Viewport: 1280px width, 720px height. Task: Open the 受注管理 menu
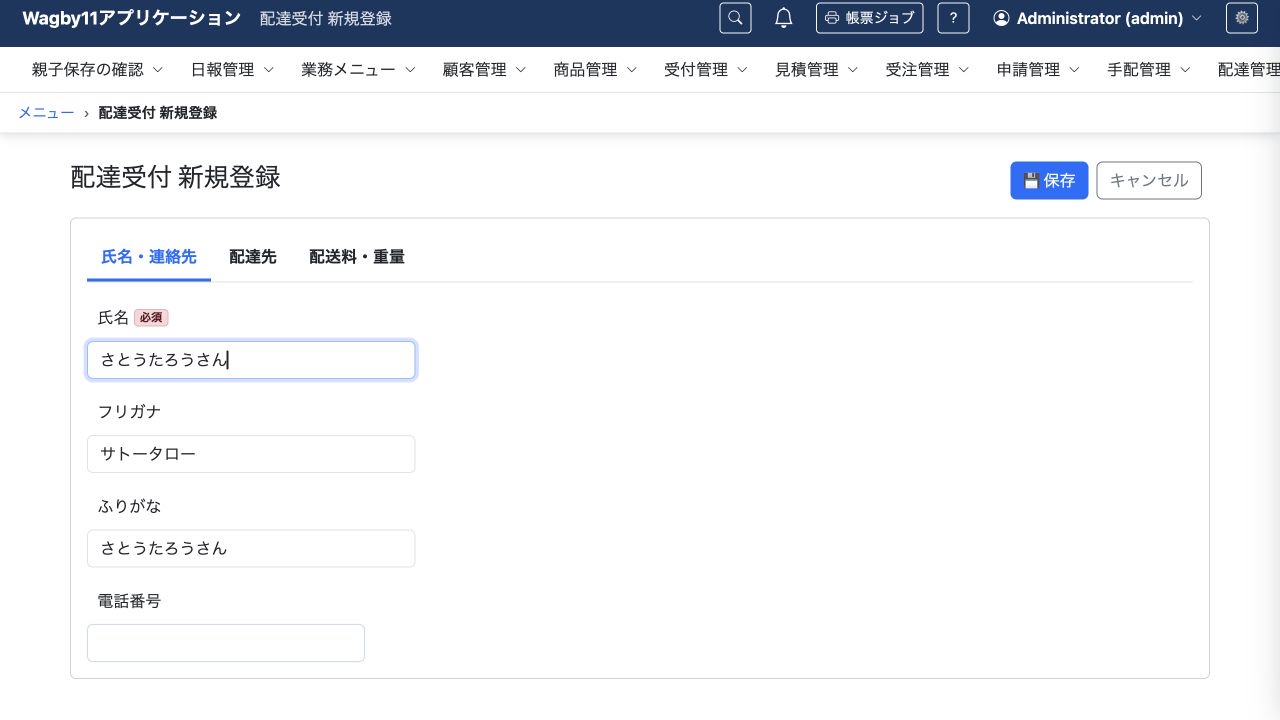click(x=927, y=70)
